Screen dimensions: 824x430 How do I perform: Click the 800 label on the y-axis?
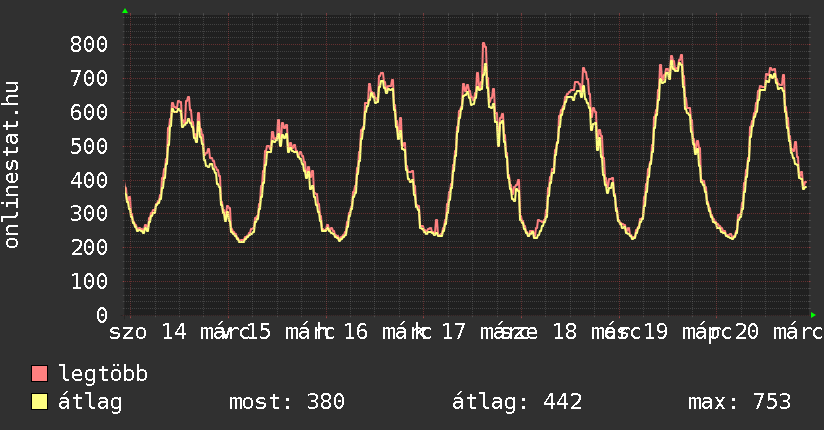pos(89,44)
